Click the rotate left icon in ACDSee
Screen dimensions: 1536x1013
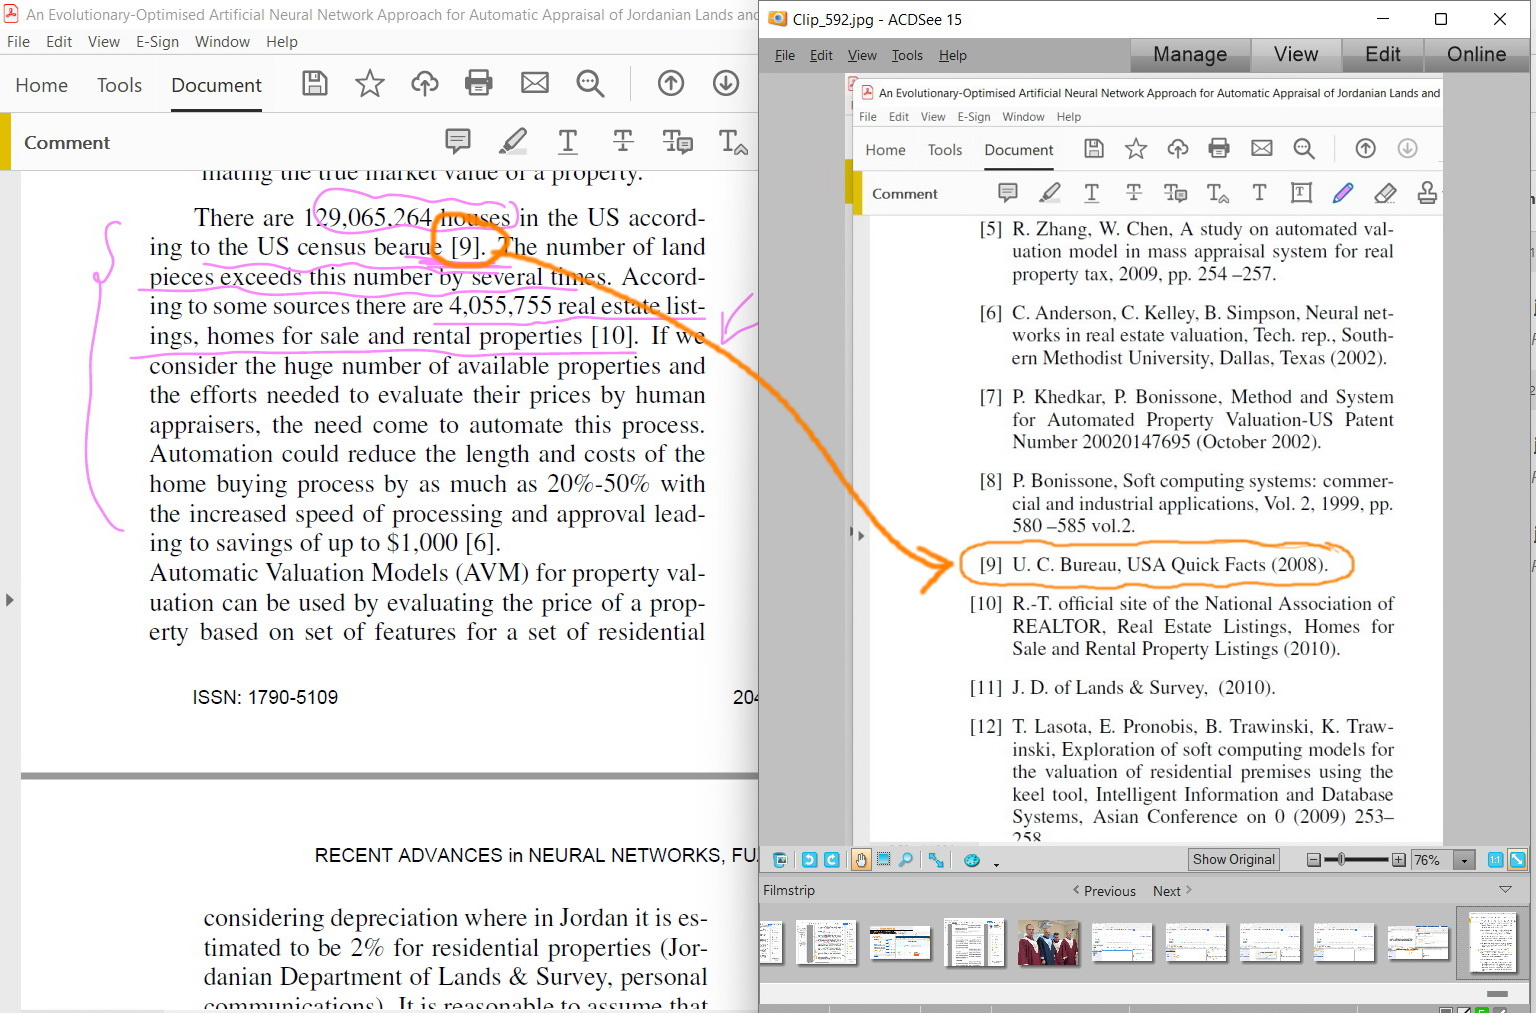tap(809, 860)
